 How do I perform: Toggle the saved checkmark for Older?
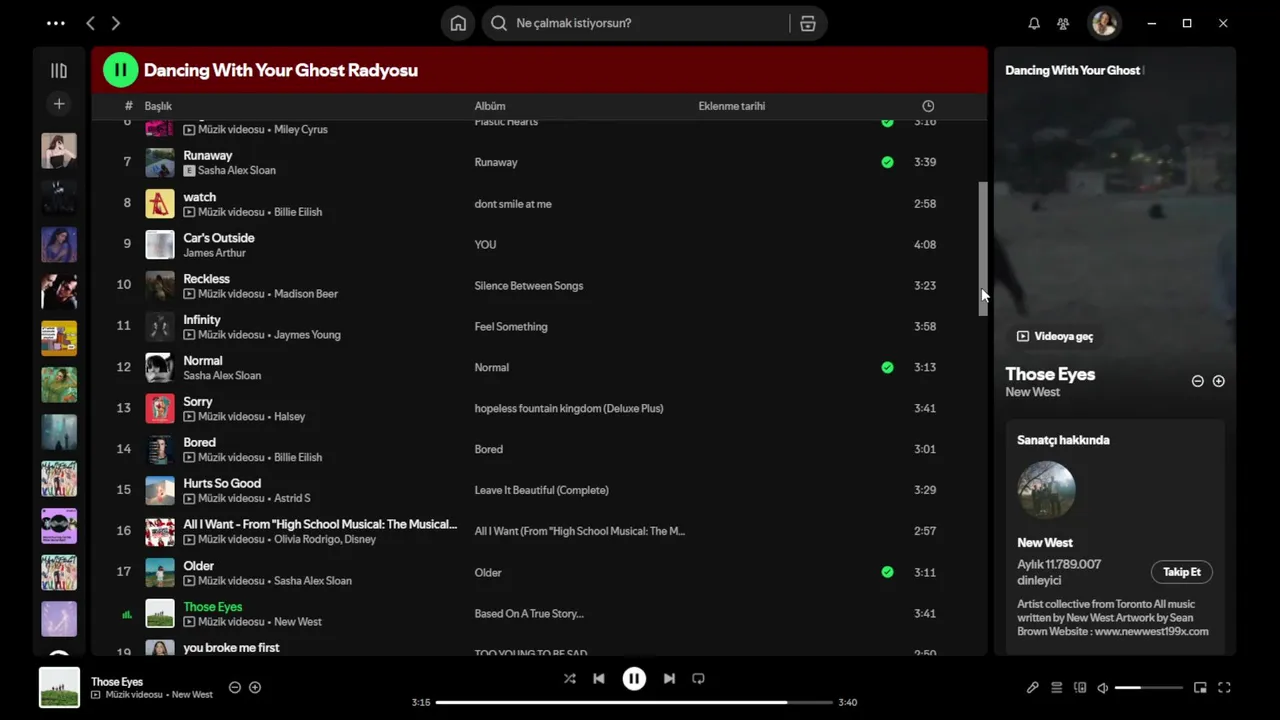pyautogui.click(x=887, y=572)
